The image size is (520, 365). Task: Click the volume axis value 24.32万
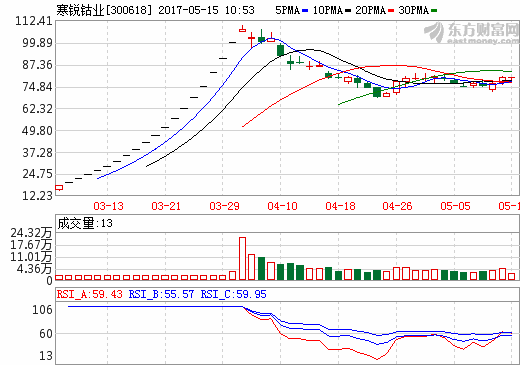(31, 233)
